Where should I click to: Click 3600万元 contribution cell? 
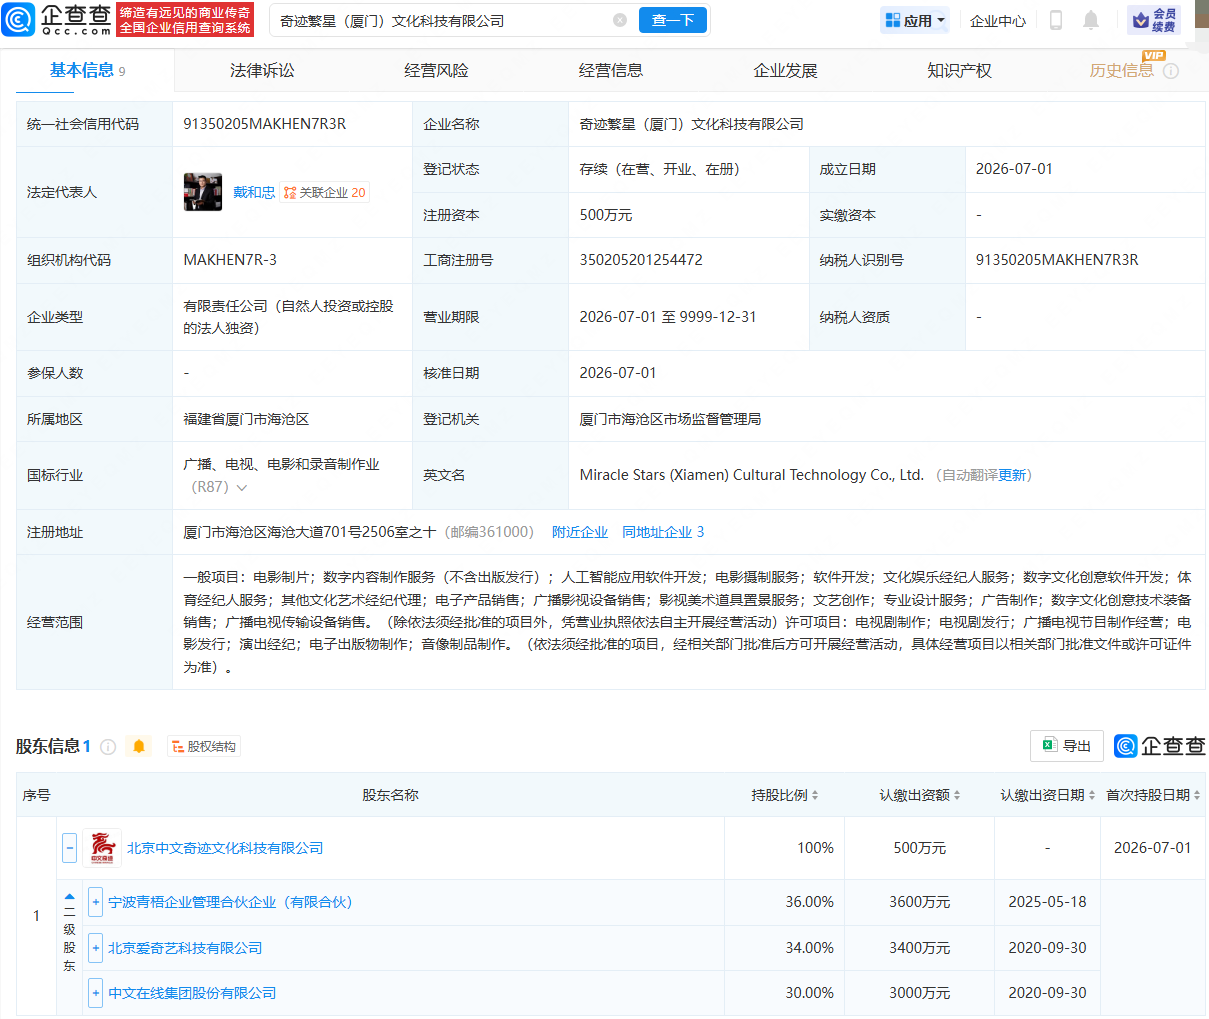coord(920,902)
